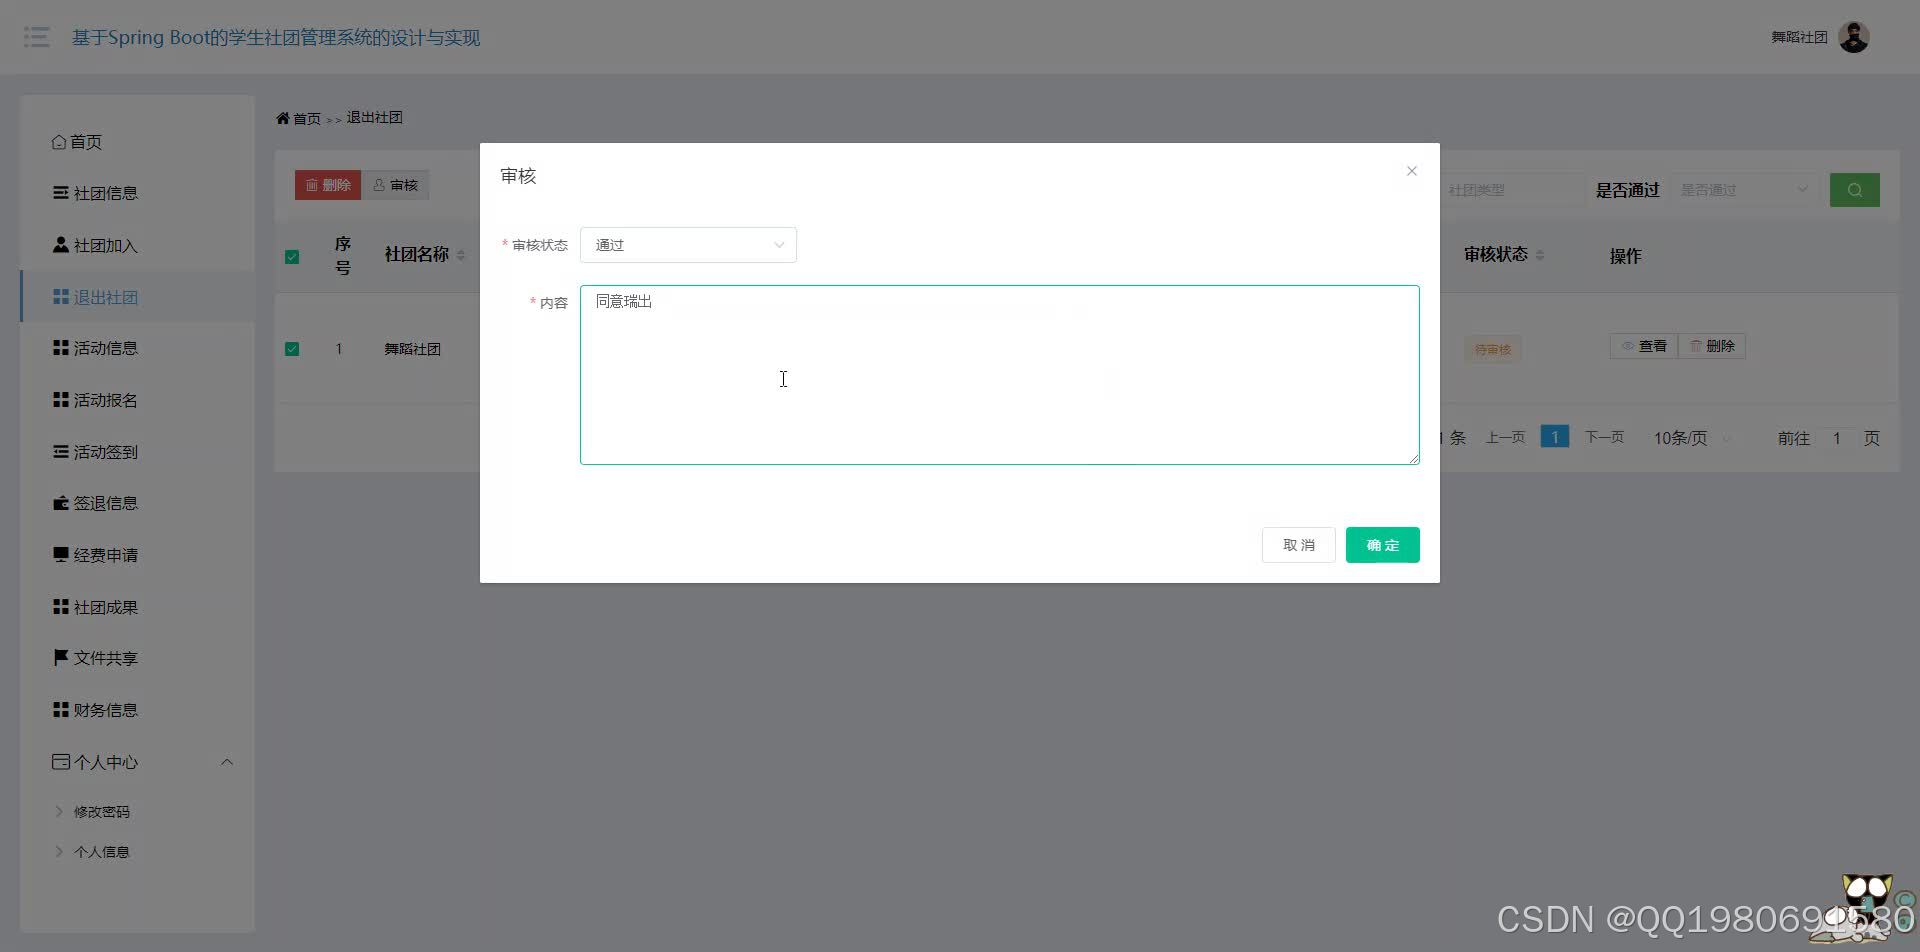Confirm the review with 确定 button

coord(1382,545)
